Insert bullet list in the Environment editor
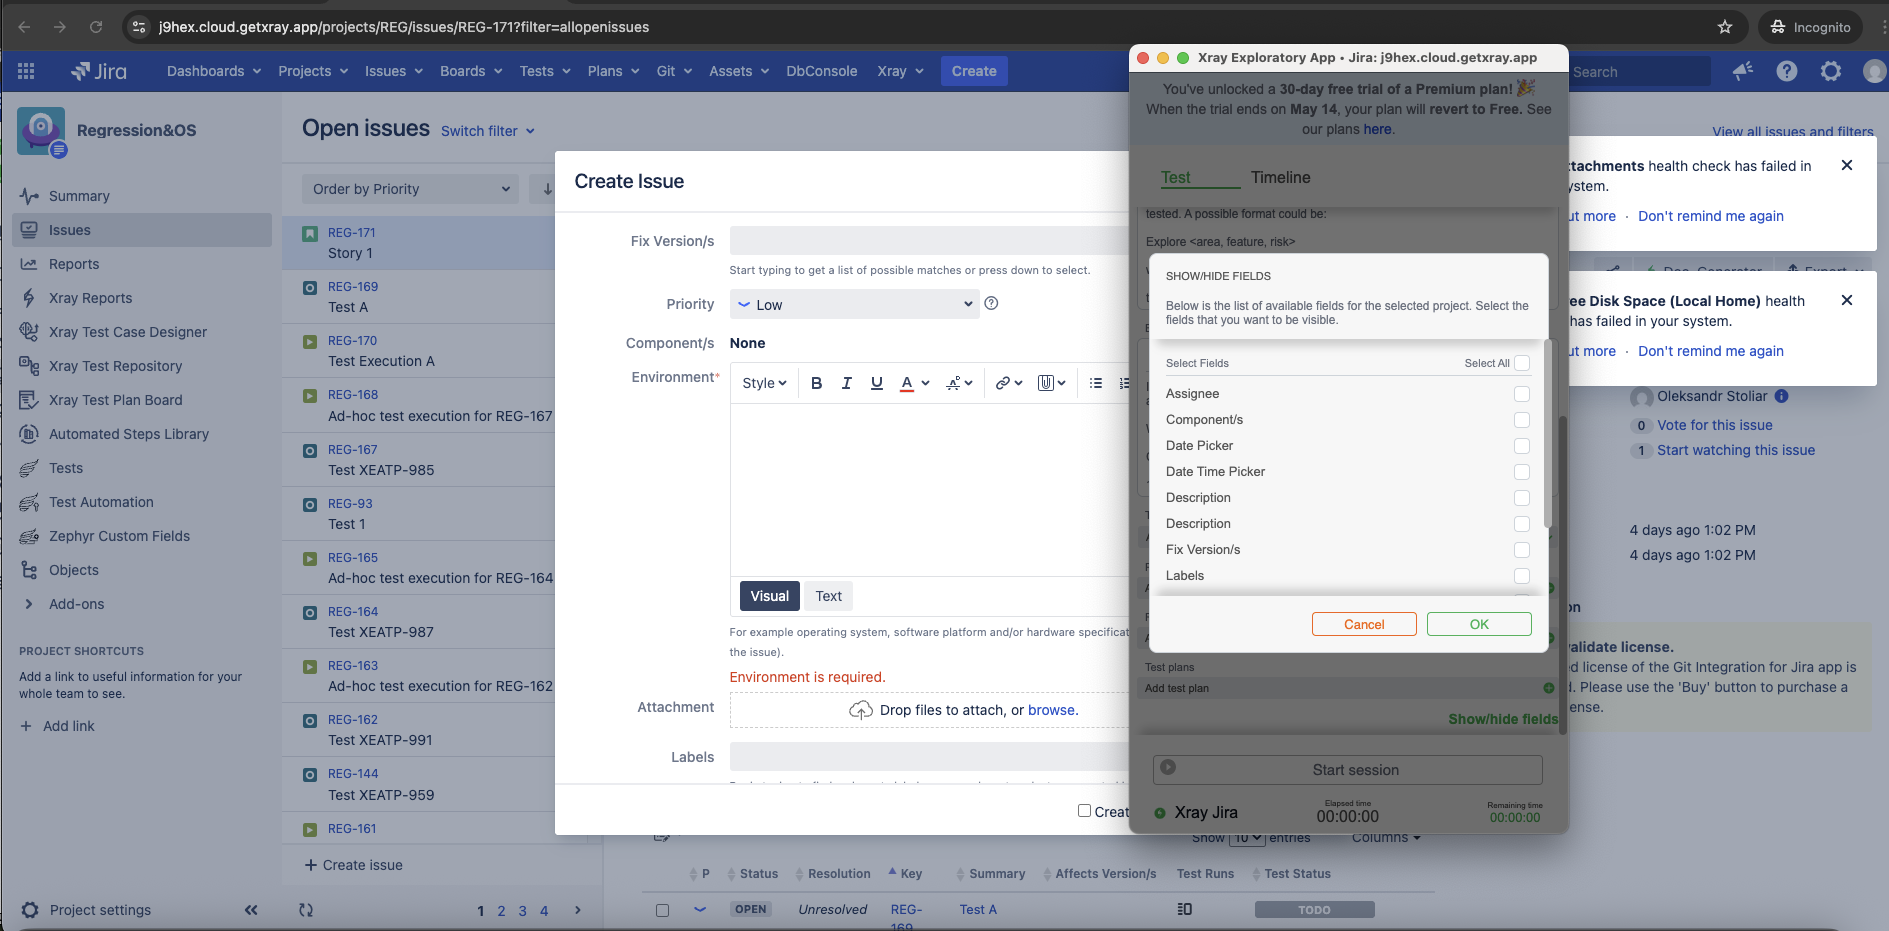The image size is (1889, 931). pyautogui.click(x=1095, y=383)
